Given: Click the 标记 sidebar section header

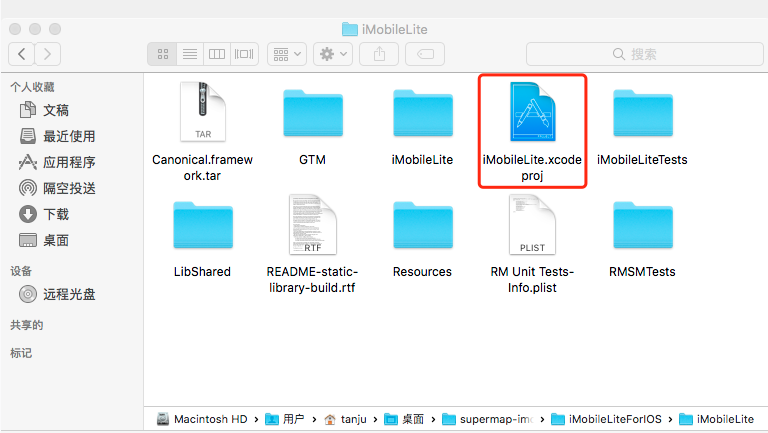Looking at the screenshot, I should pyautogui.click(x=21, y=353).
